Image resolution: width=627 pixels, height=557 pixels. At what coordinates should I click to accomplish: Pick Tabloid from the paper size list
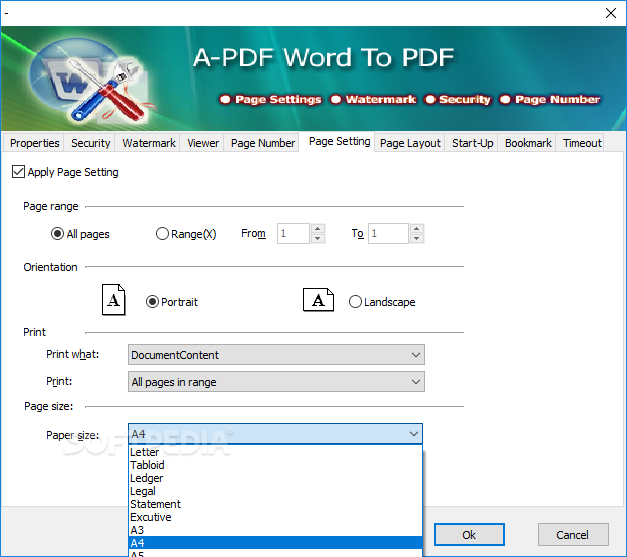tap(275, 465)
